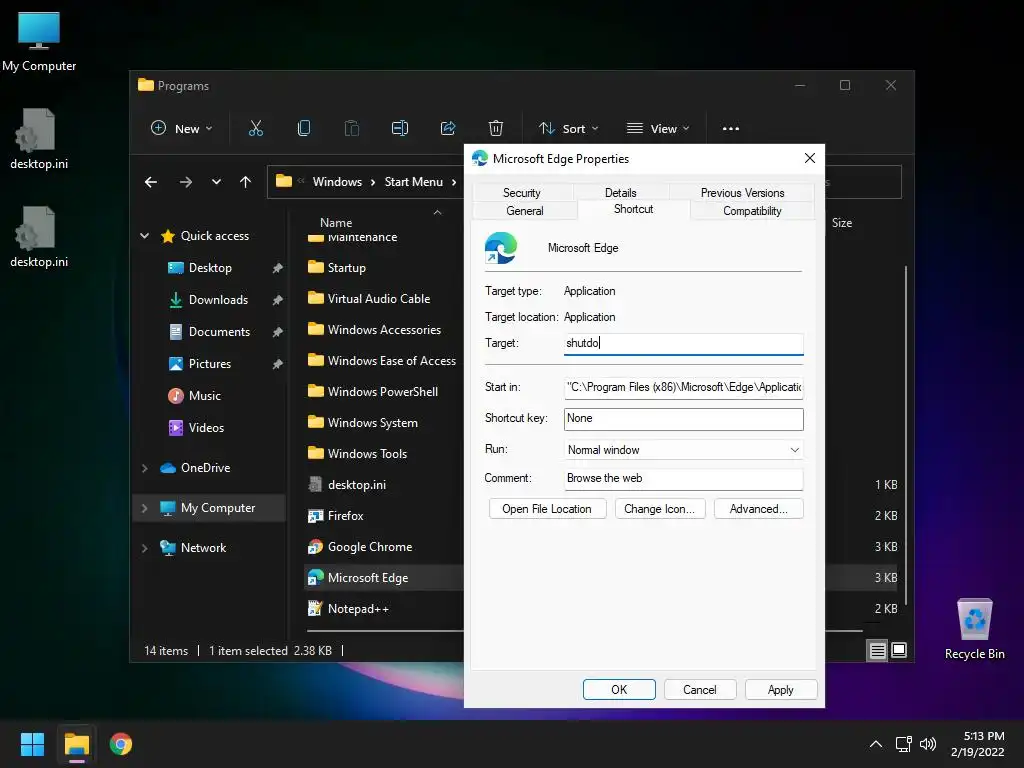This screenshot has height=768, width=1024.
Task: Expand the My Computer tree node
Action: tap(144, 508)
